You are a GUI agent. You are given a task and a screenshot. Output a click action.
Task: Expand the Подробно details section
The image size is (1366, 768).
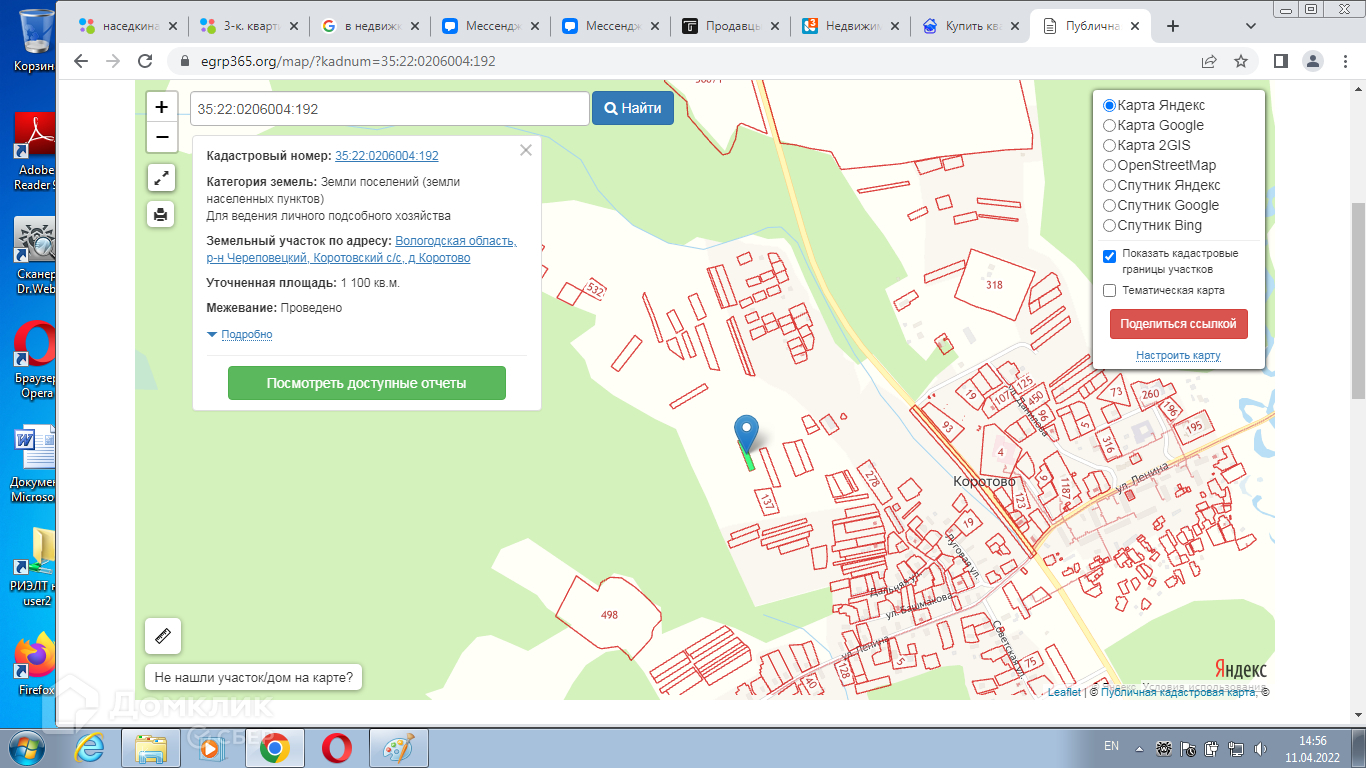click(246, 334)
